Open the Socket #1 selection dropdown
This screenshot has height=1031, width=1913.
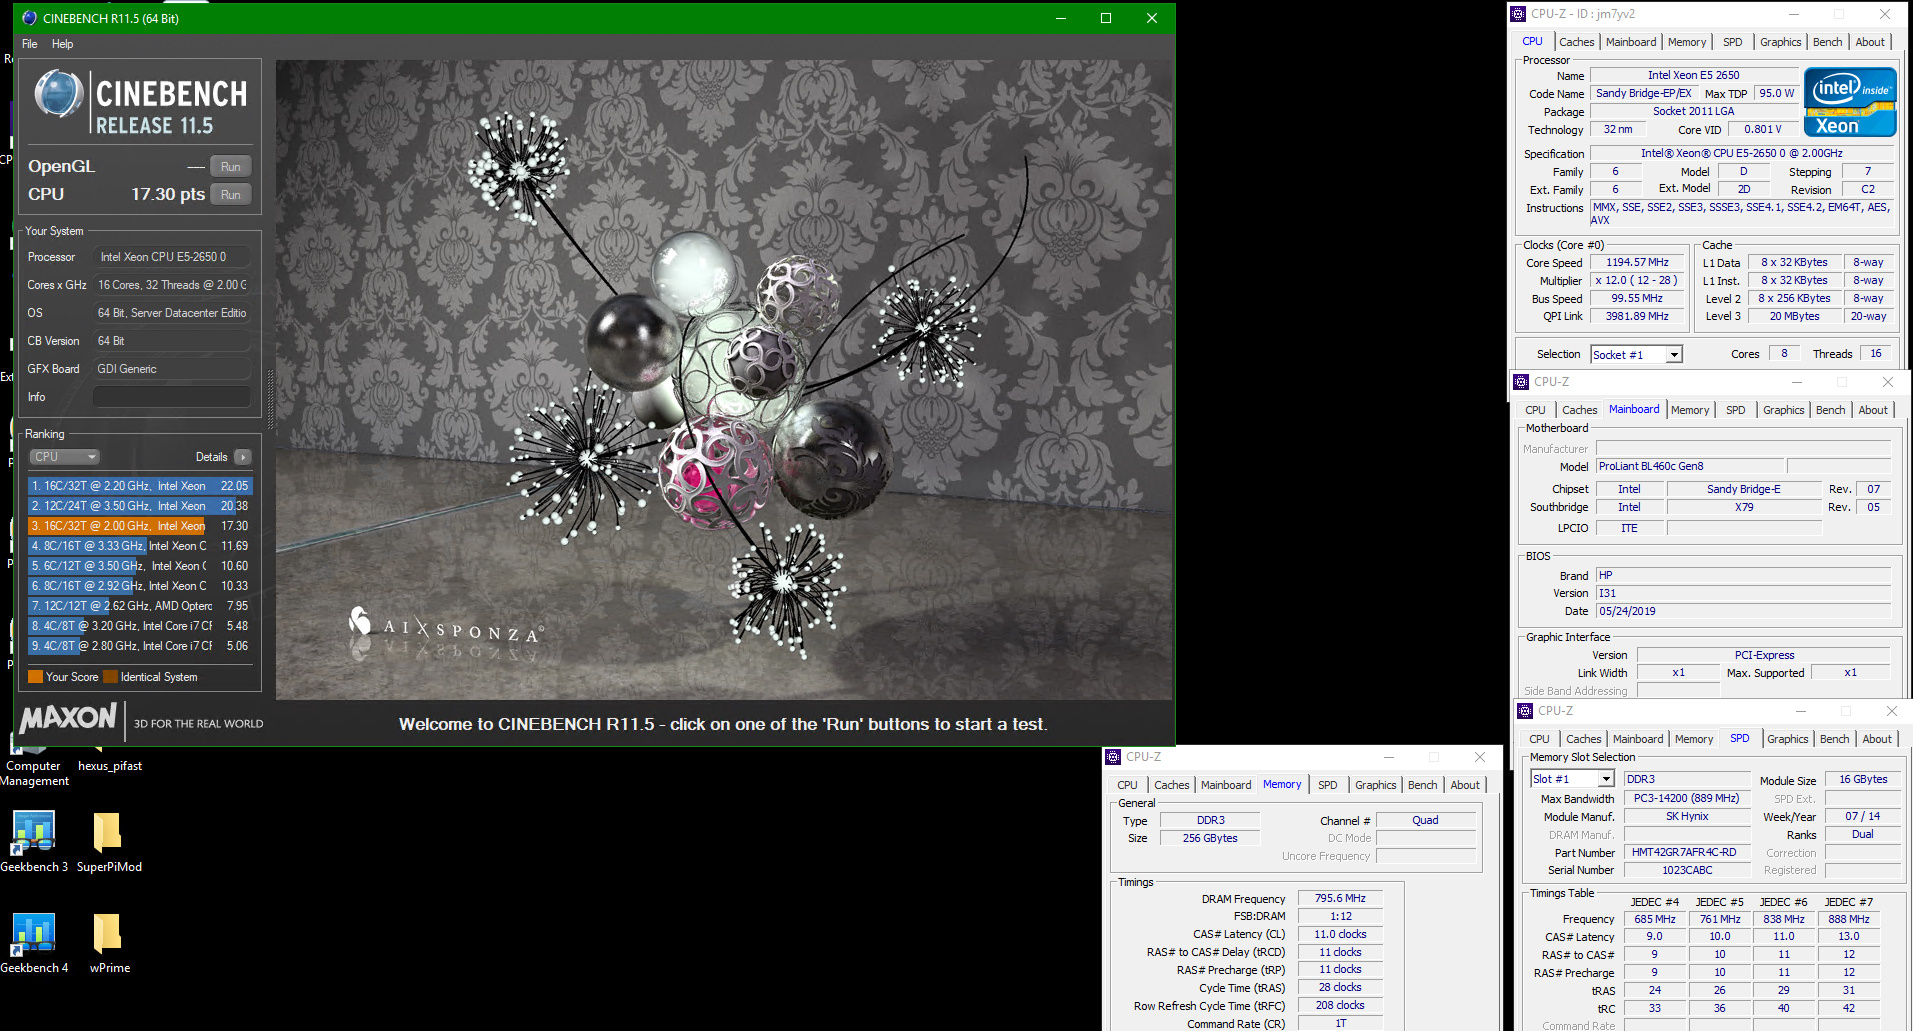click(1637, 354)
